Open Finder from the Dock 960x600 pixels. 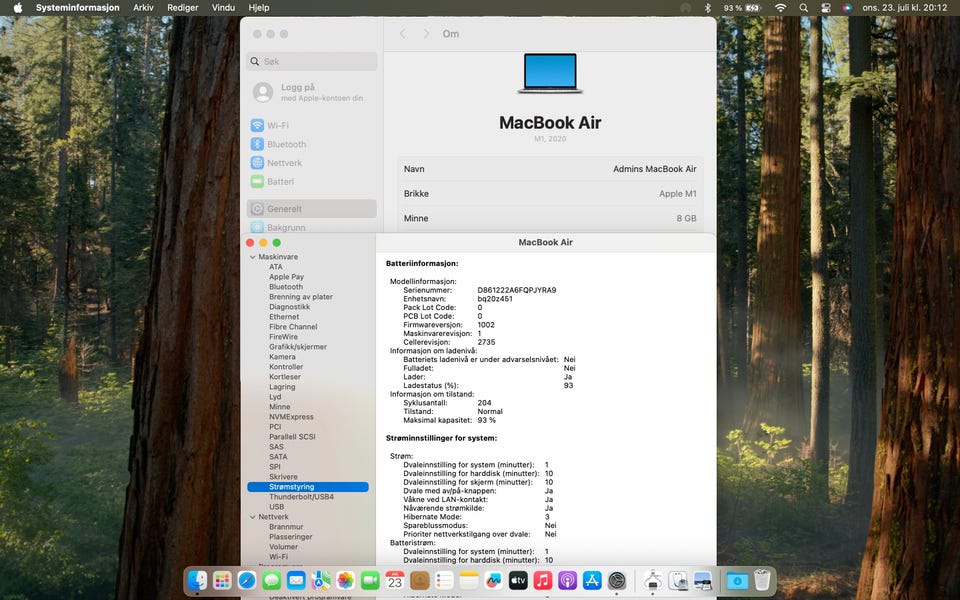coord(197,580)
